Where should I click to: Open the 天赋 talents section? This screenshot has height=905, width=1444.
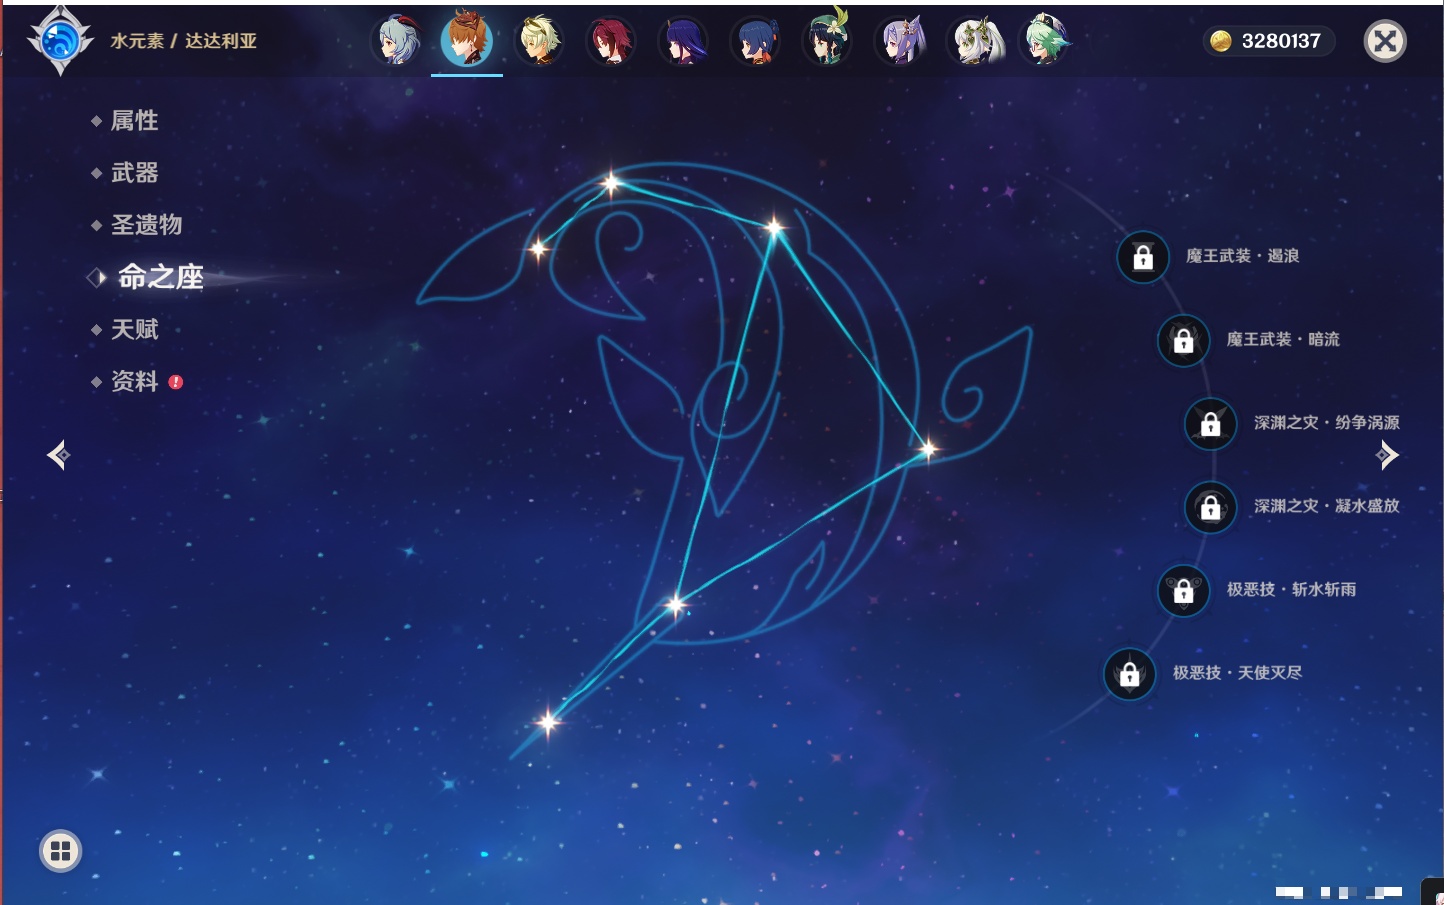[134, 330]
